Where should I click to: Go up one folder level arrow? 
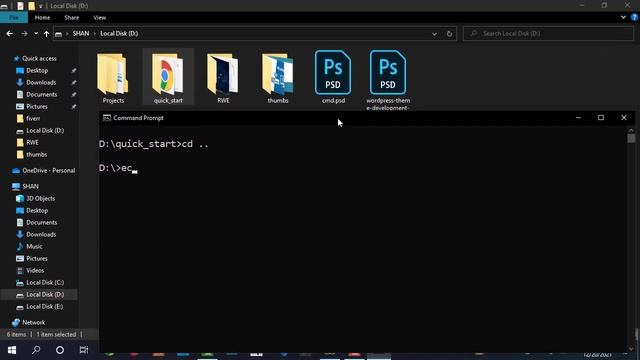tap(46, 34)
